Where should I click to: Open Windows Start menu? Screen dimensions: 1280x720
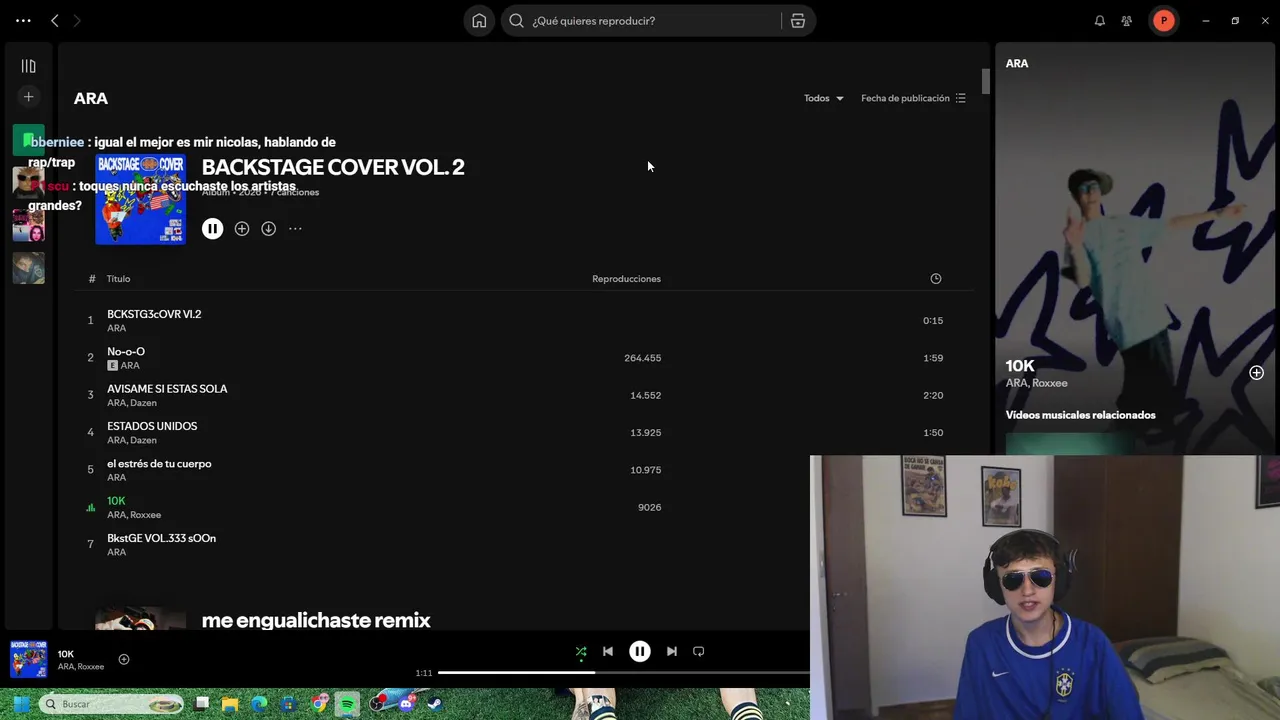coord(20,704)
